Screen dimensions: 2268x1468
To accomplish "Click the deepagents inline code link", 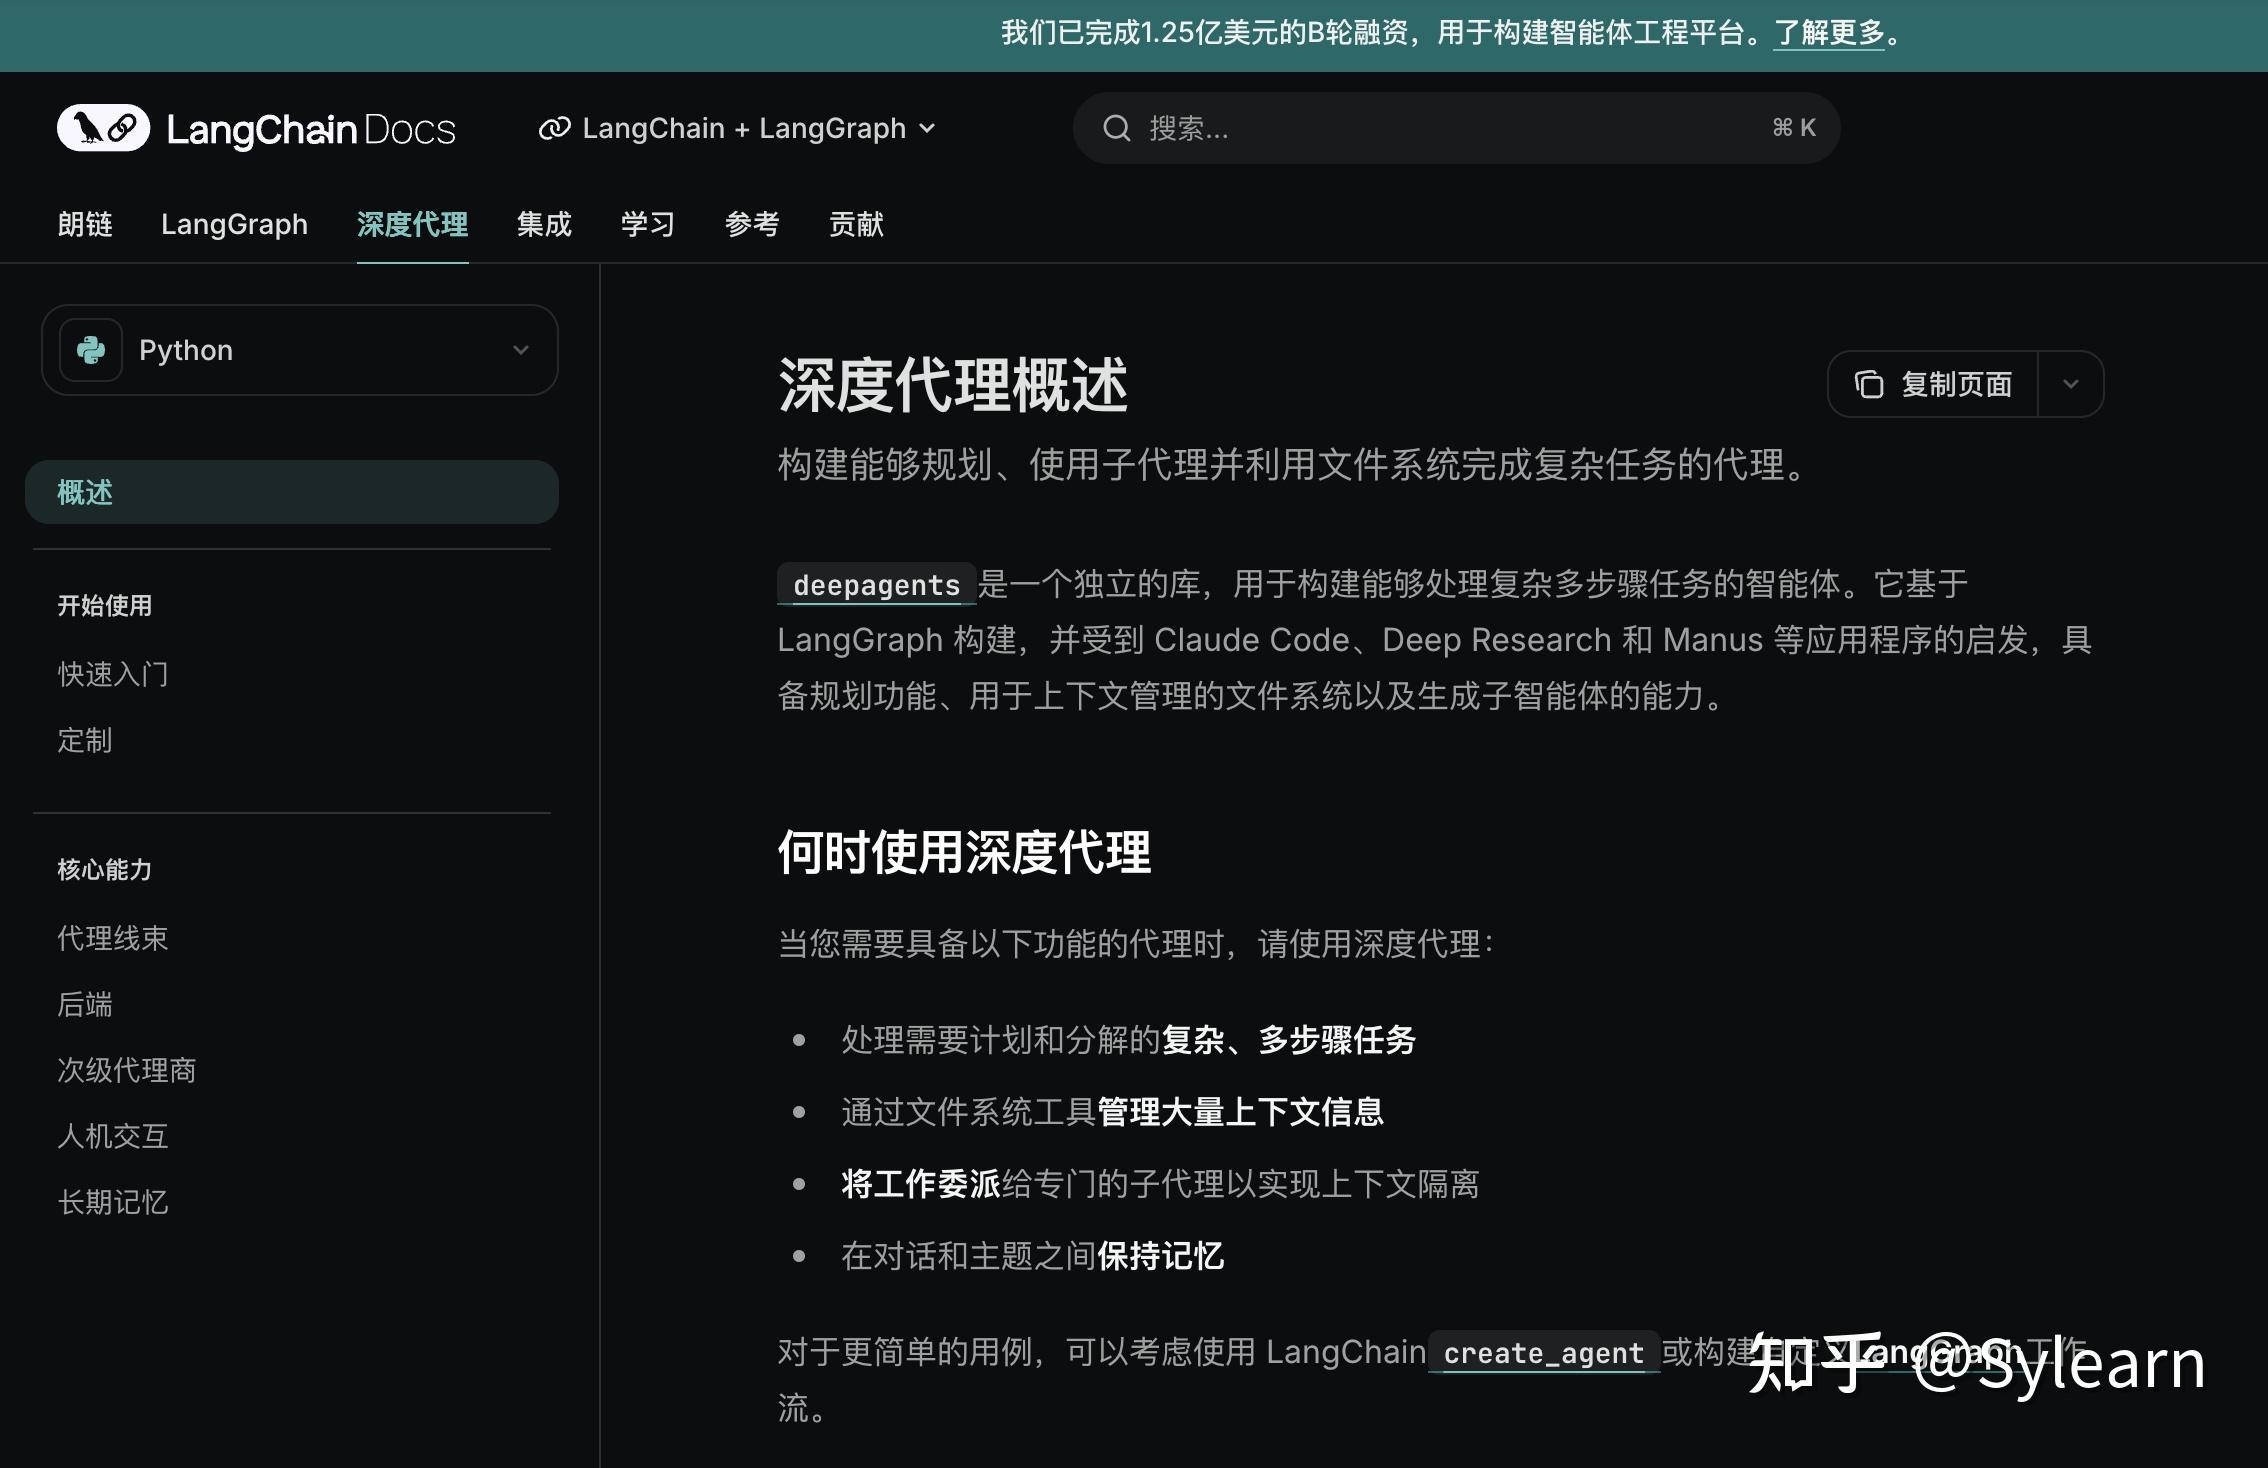I will [877, 585].
